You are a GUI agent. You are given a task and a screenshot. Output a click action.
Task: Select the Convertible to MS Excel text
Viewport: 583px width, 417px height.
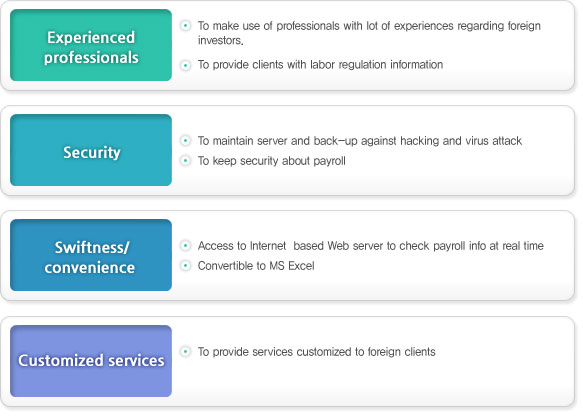[256, 266]
